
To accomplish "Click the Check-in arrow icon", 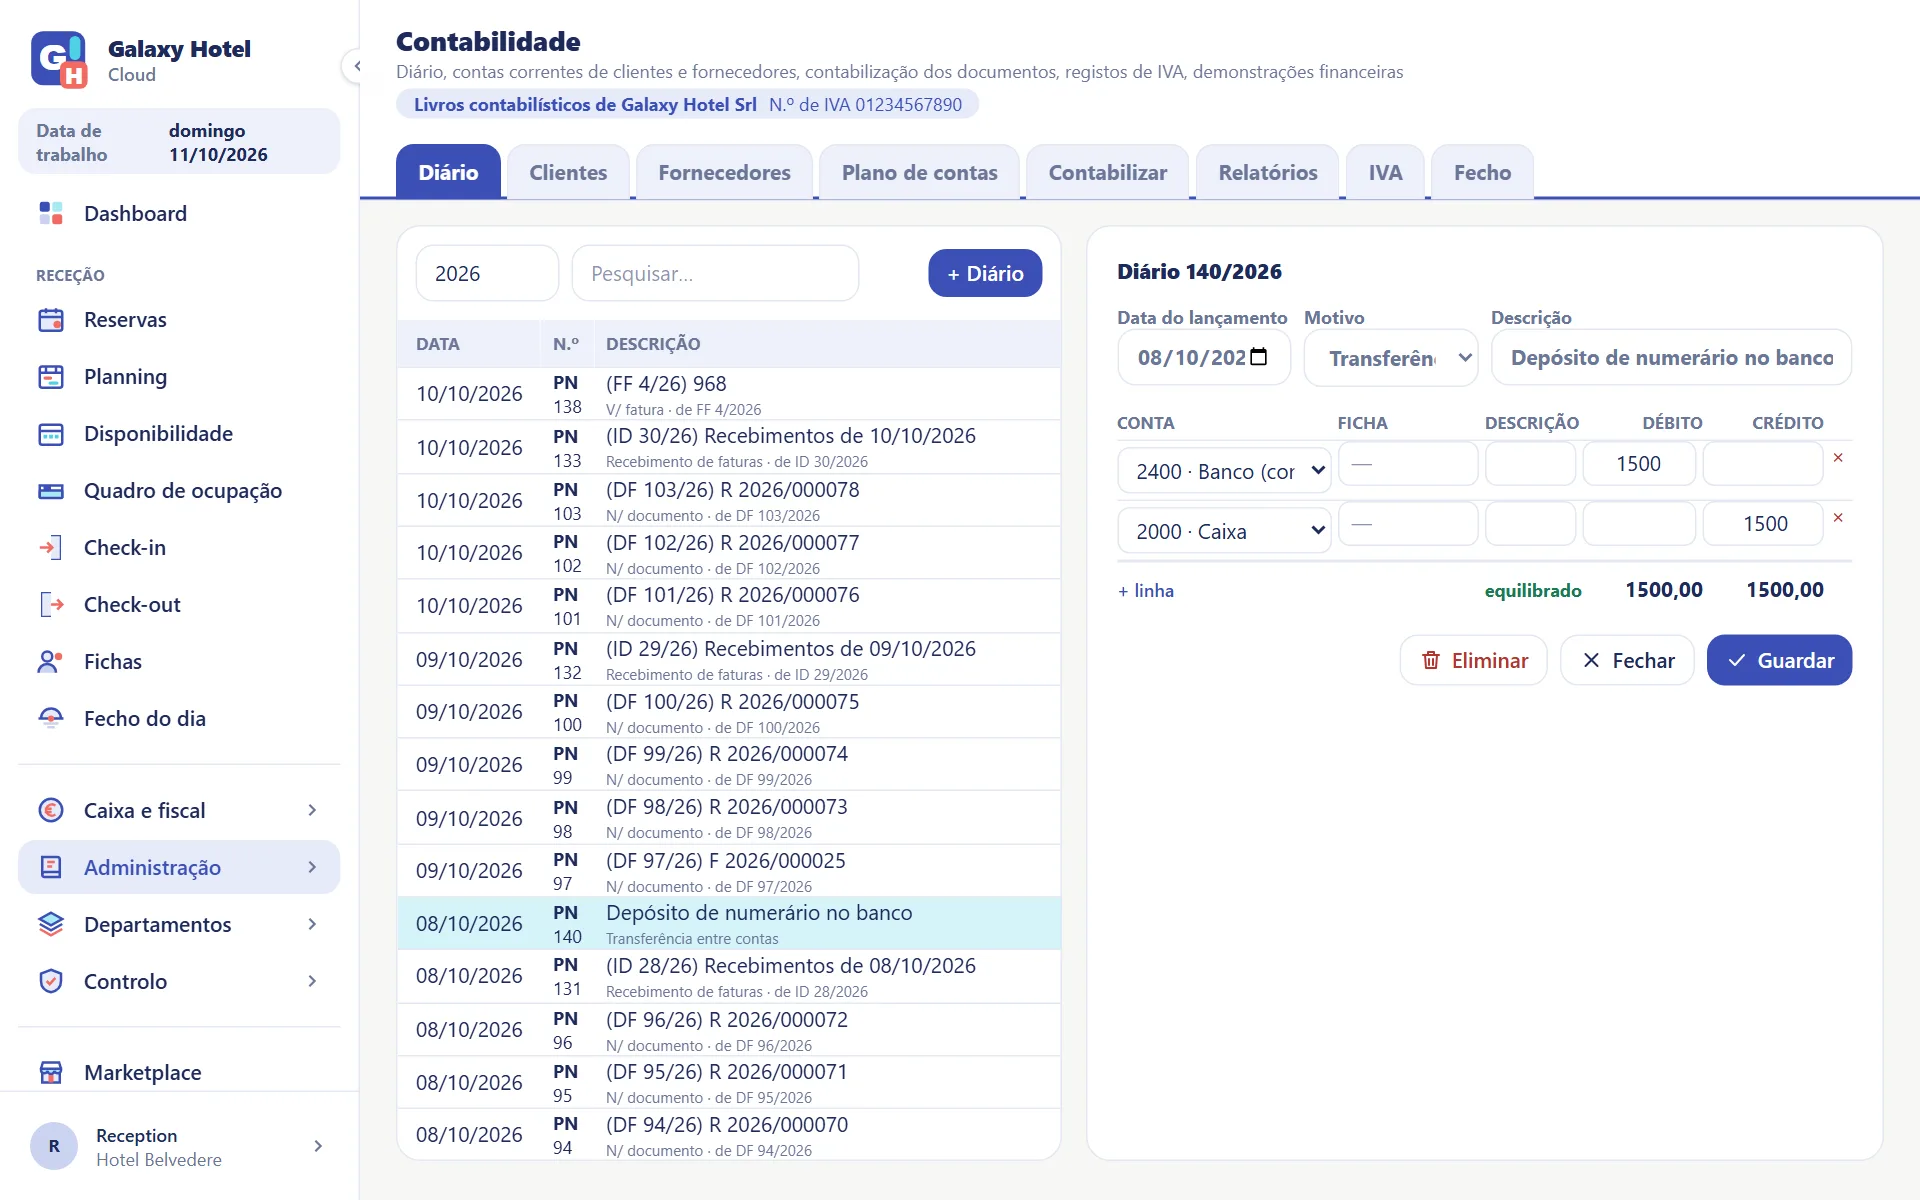I will pyautogui.click(x=51, y=548).
